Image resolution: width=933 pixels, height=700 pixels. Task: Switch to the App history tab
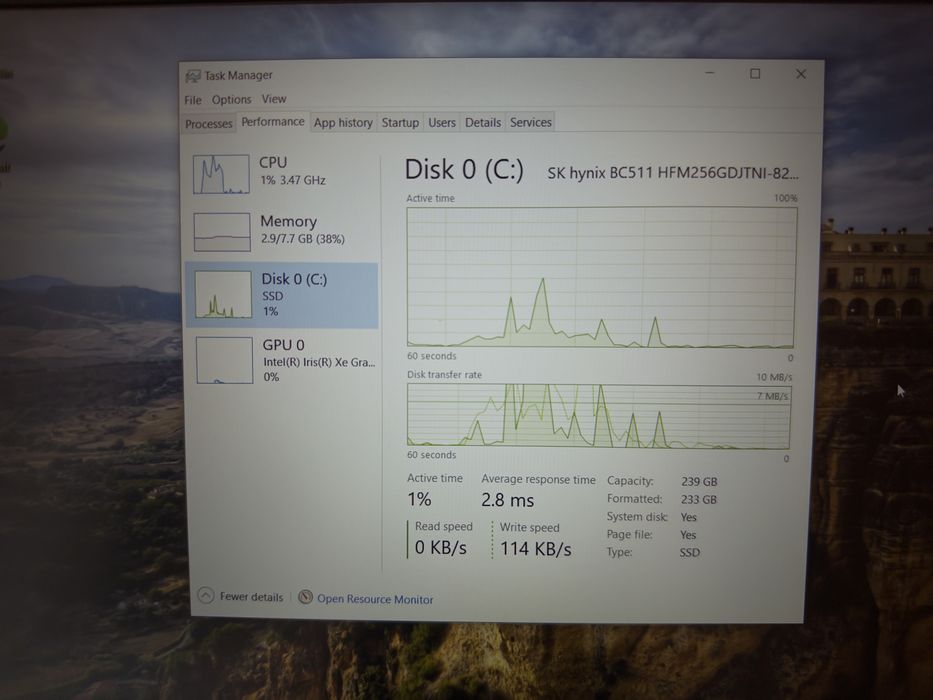click(x=343, y=123)
